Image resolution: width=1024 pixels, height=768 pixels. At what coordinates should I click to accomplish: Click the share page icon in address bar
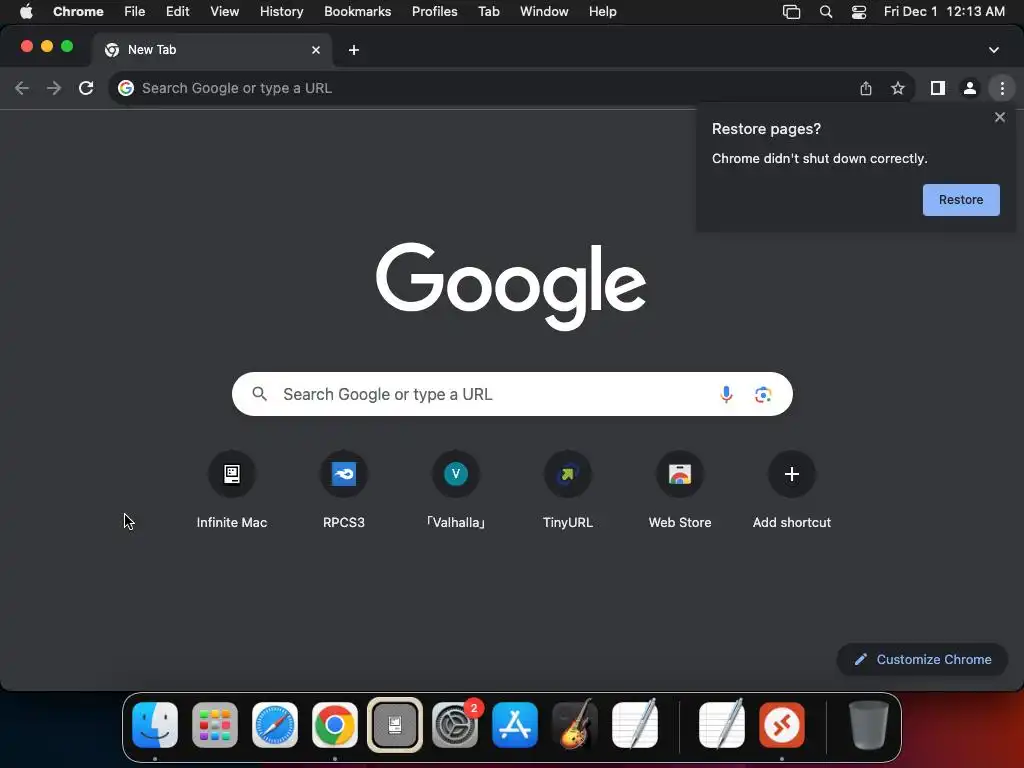click(x=866, y=88)
